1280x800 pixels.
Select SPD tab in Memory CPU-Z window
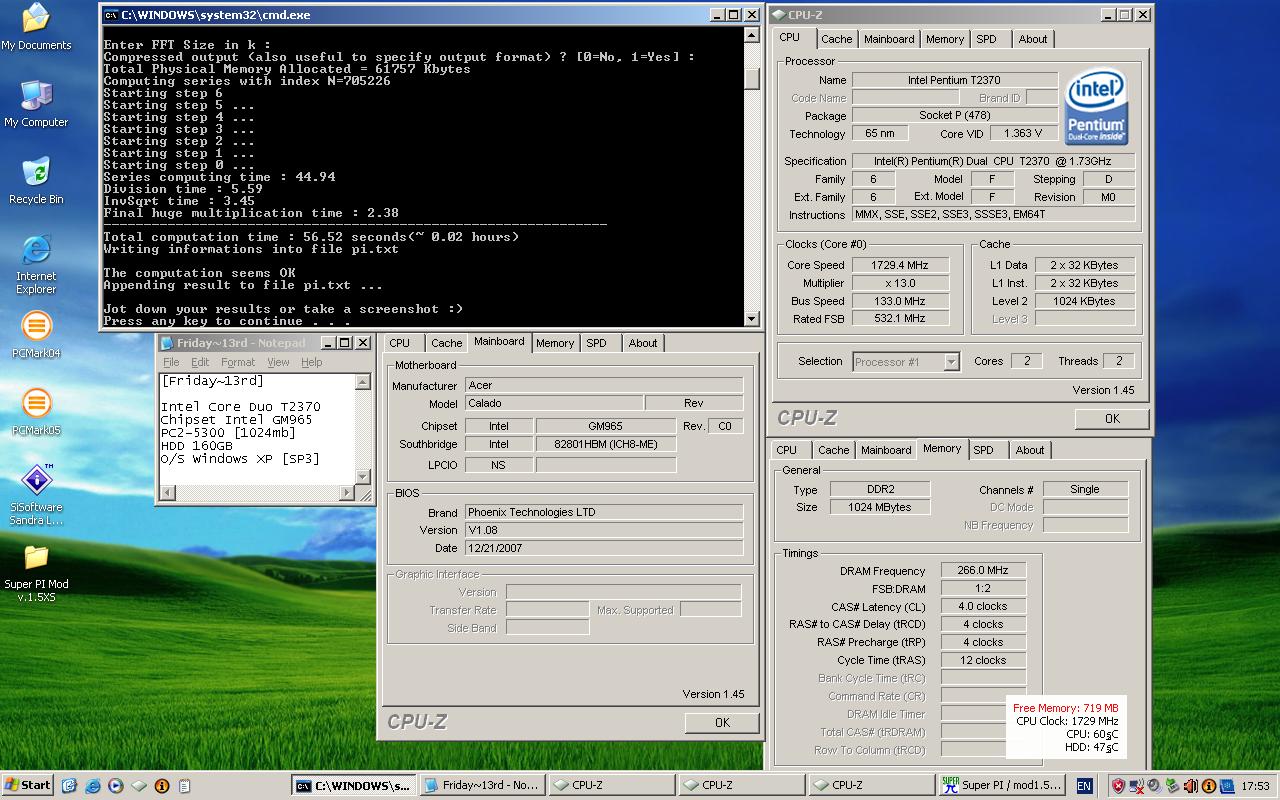984,450
